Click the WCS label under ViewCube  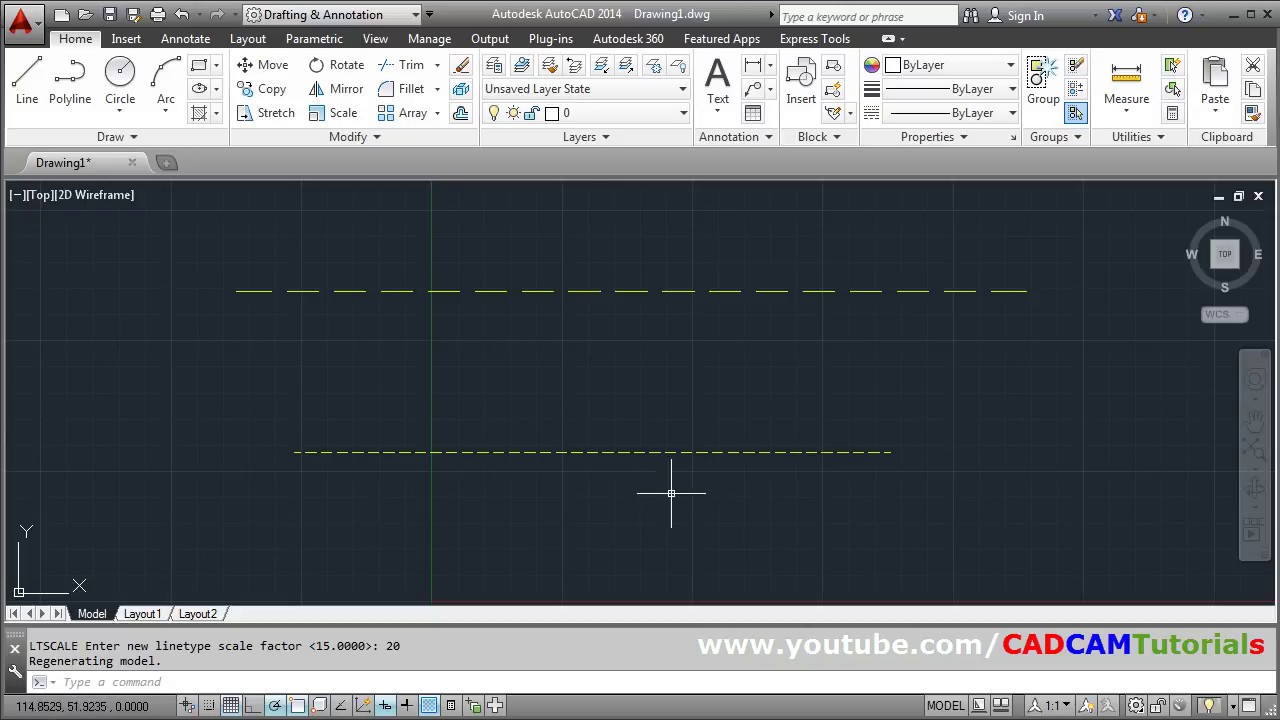tap(1224, 315)
